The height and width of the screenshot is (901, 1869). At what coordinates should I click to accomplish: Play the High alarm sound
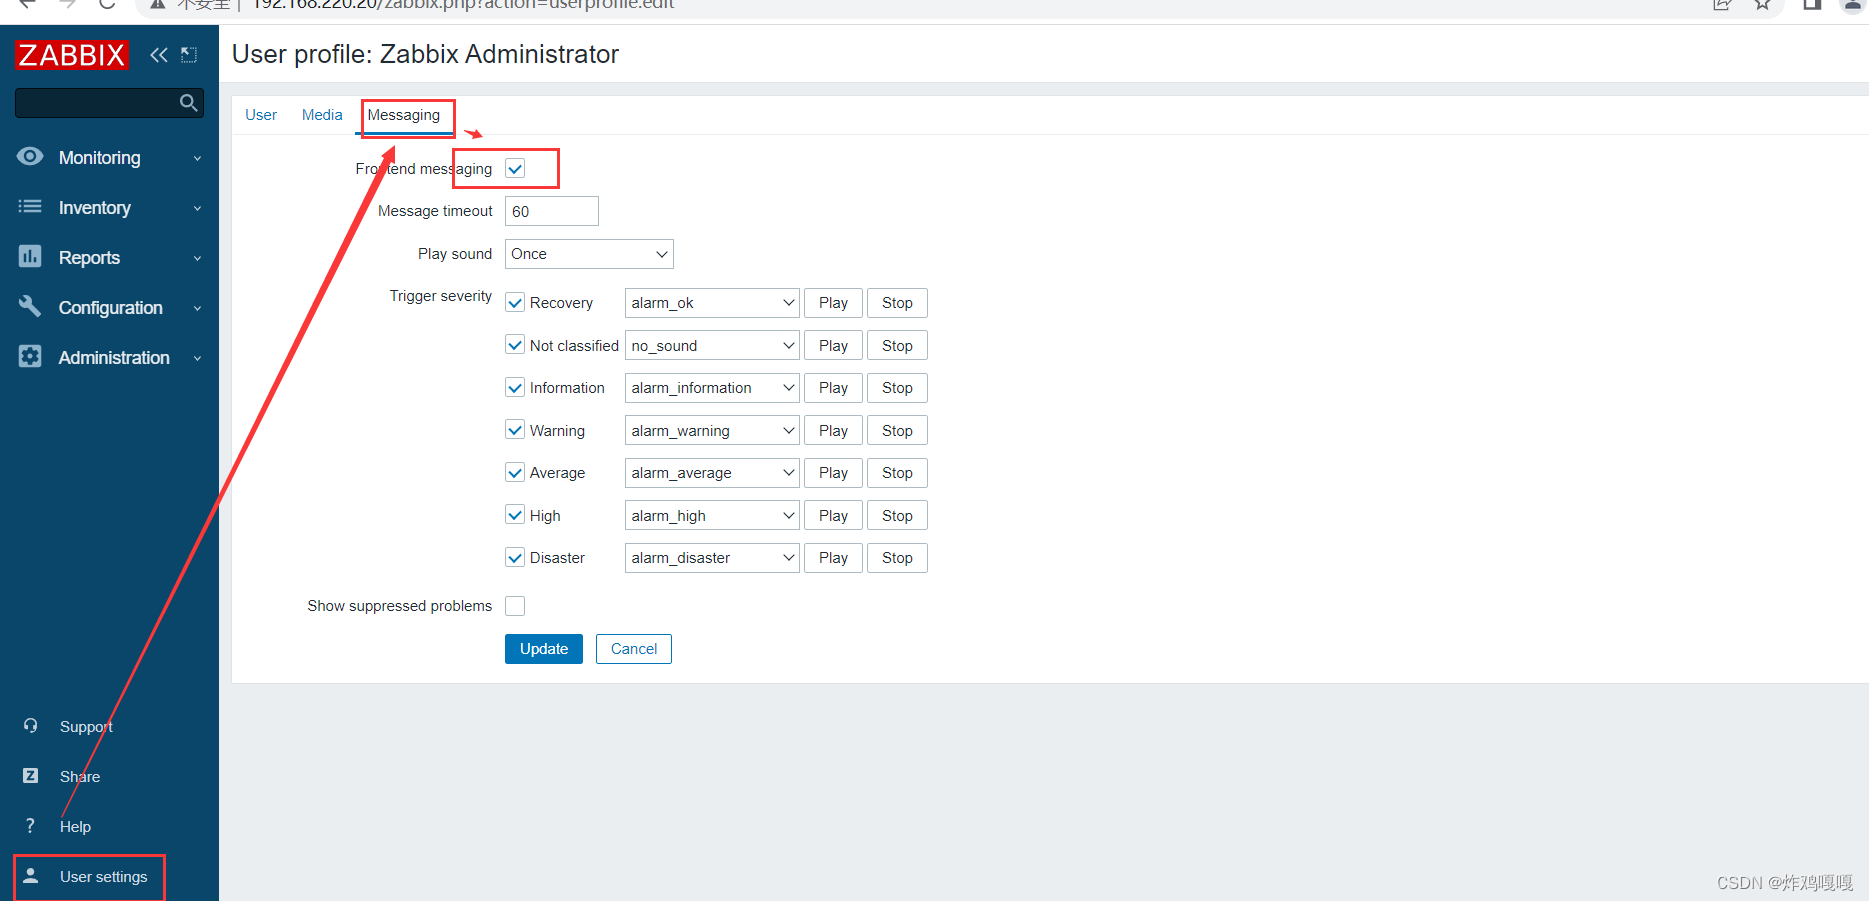[x=833, y=515]
